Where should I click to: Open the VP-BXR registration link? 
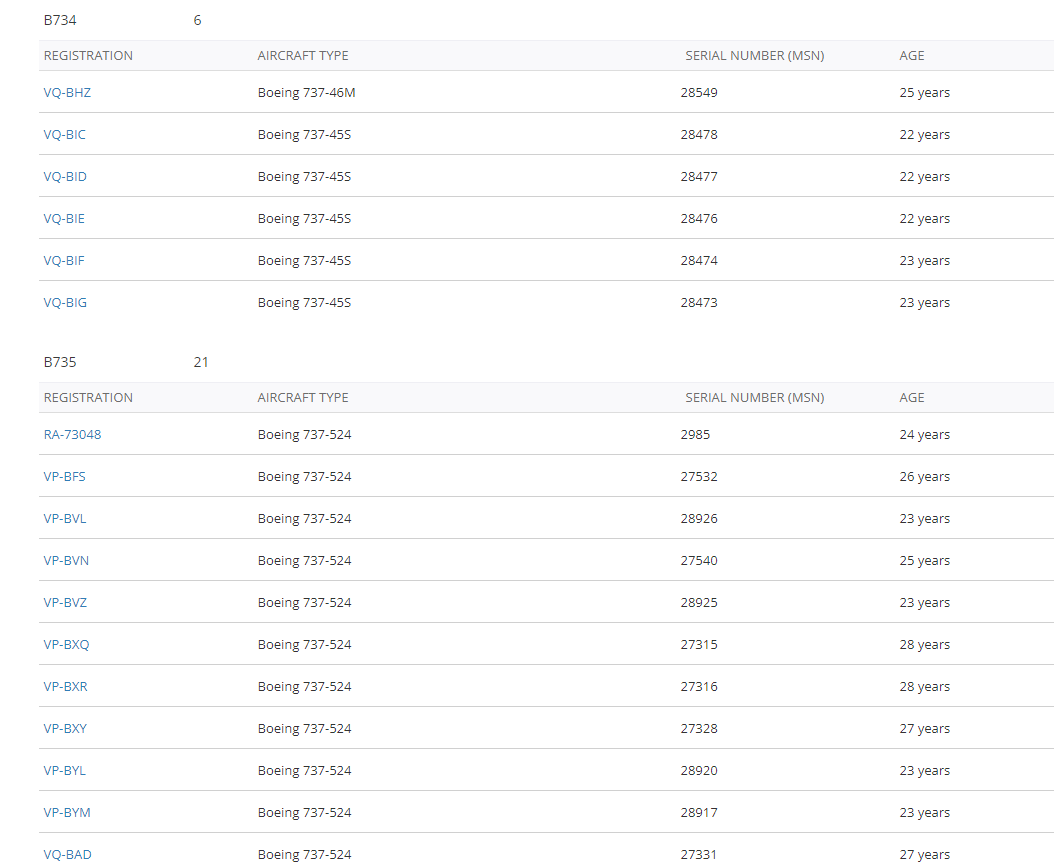(x=65, y=686)
